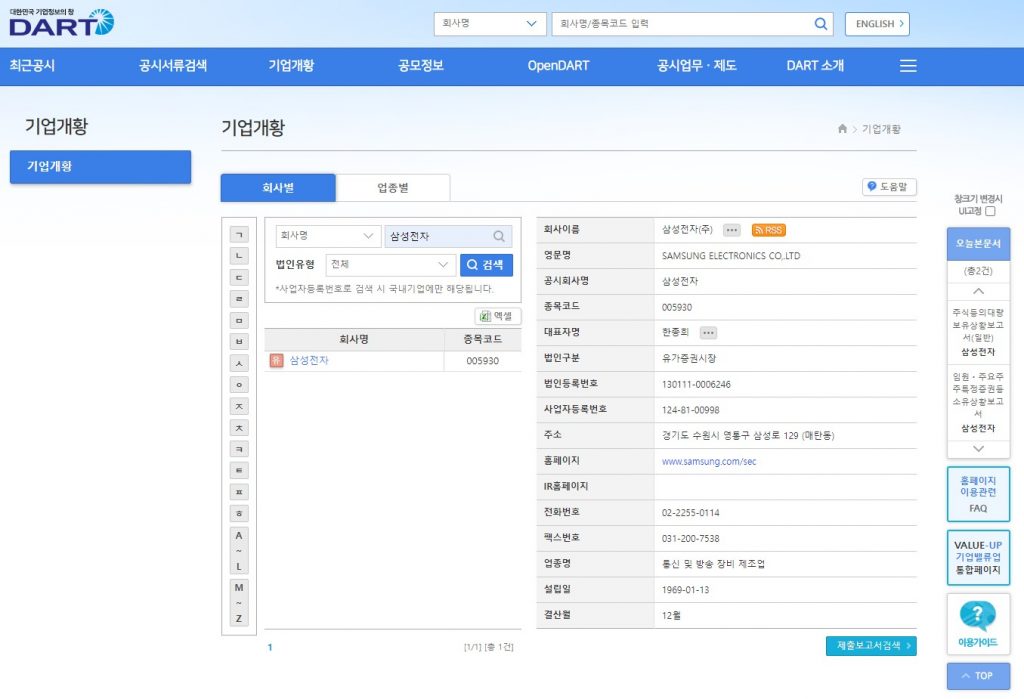Click the breadcrumb 기업개황 text

(x=881, y=129)
